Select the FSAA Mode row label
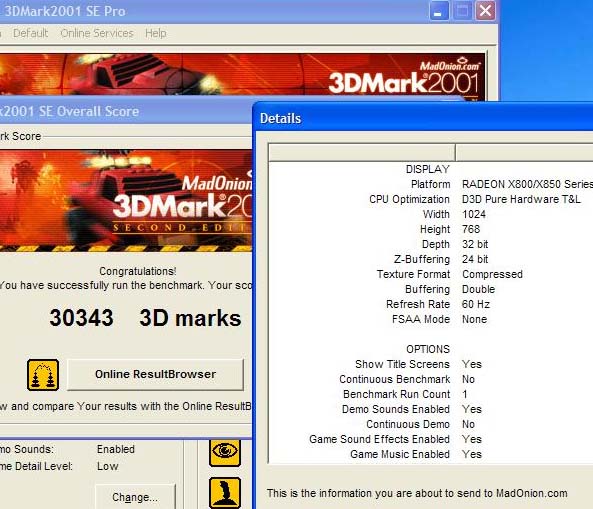 [x=421, y=319]
